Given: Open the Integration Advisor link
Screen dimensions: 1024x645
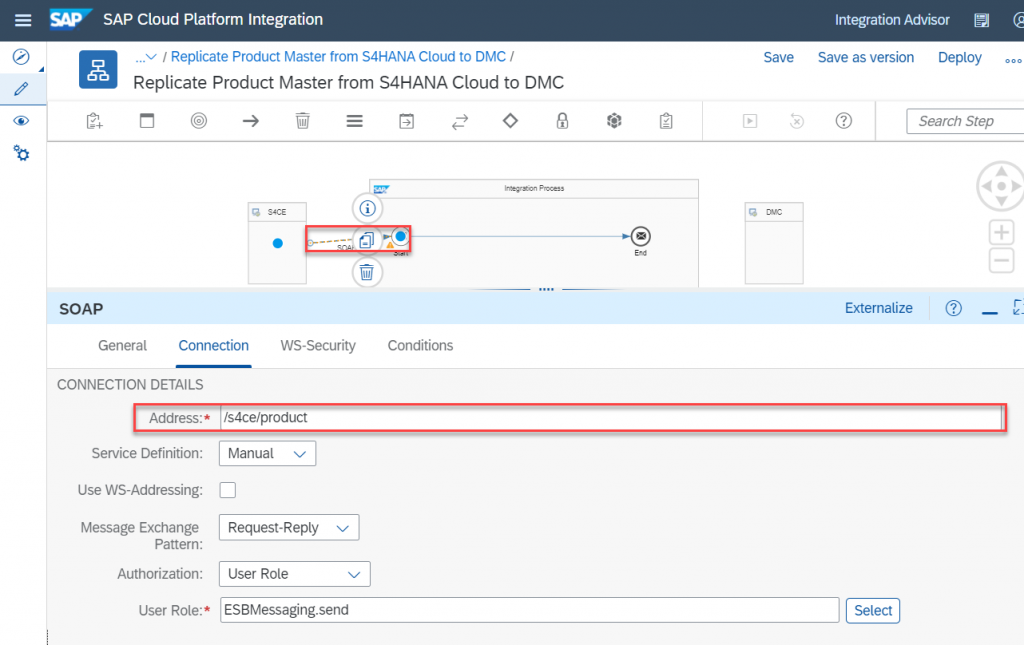Looking at the screenshot, I should point(892,20).
